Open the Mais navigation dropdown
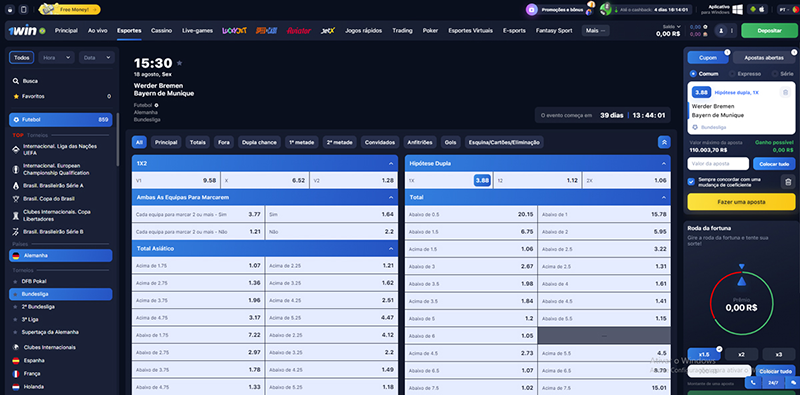Image resolution: width=800 pixels, height=395 pixels. click(595, 31)
